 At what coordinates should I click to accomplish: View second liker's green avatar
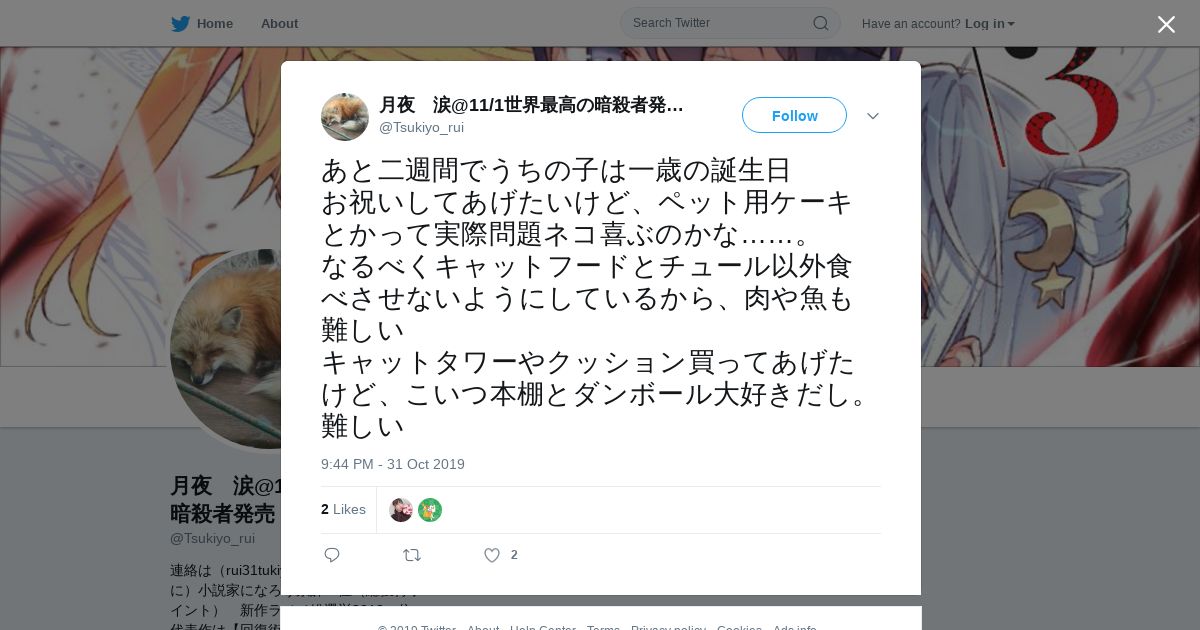tap(430, 510)
